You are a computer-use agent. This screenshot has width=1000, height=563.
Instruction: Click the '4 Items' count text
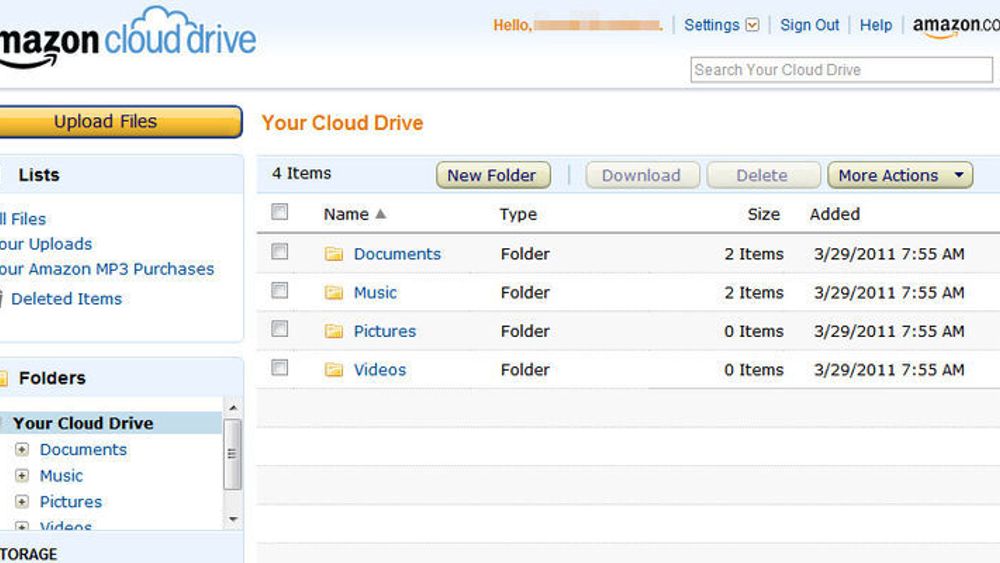(302, 173)
